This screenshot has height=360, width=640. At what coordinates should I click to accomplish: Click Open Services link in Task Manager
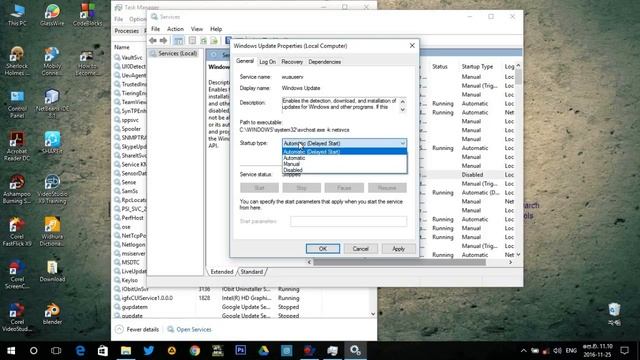pos(193,329)
